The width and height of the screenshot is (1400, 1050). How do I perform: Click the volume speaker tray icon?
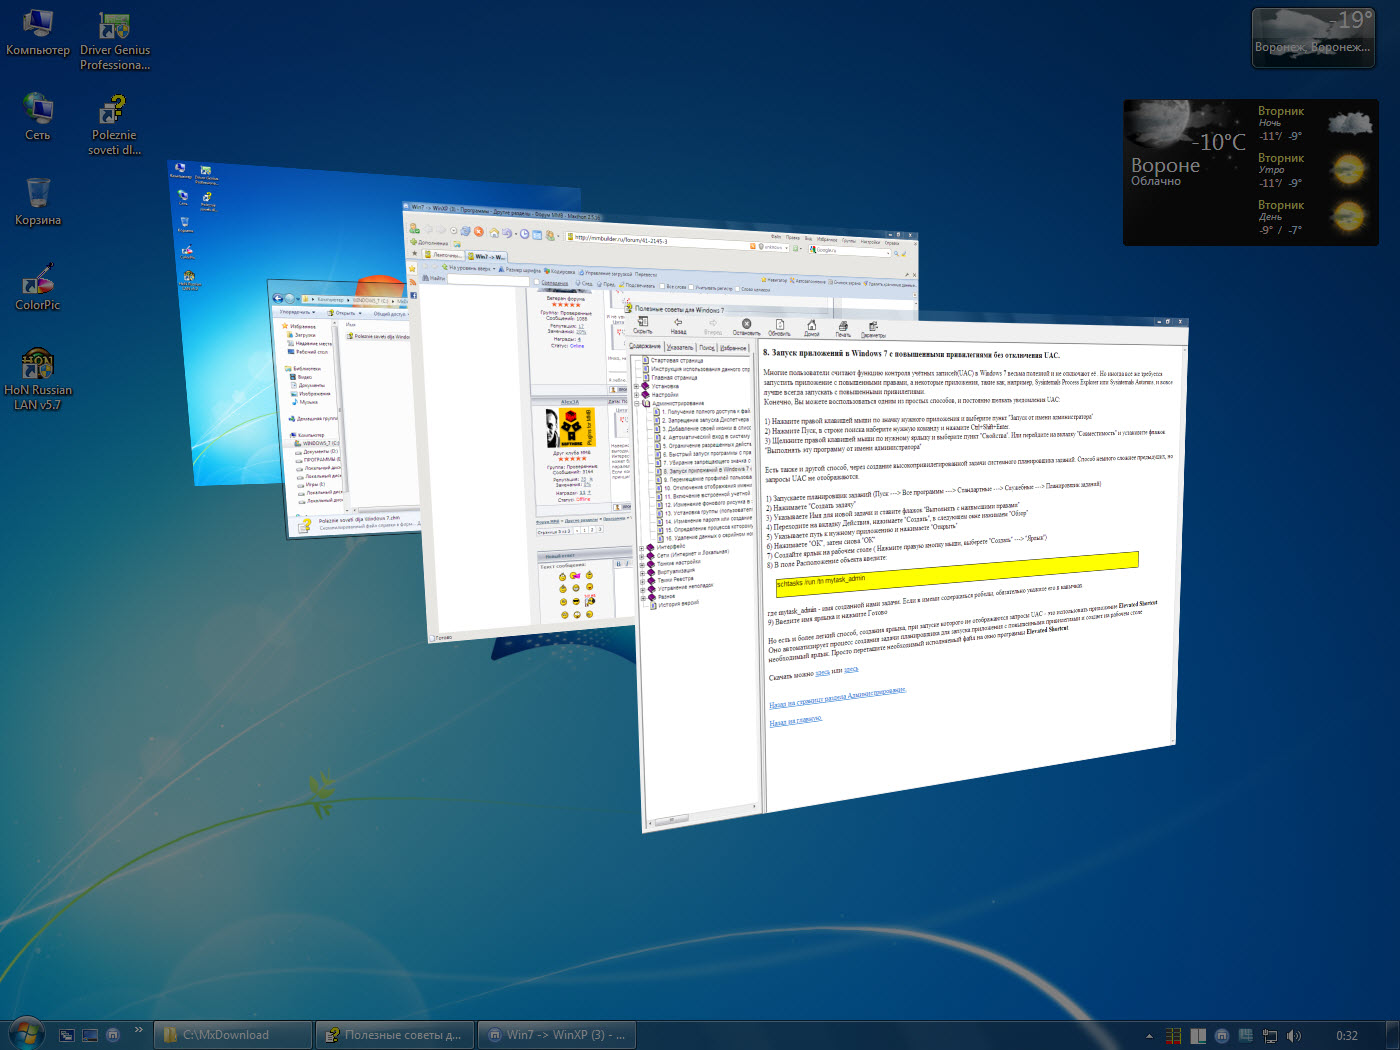tap(1294, 1035)
